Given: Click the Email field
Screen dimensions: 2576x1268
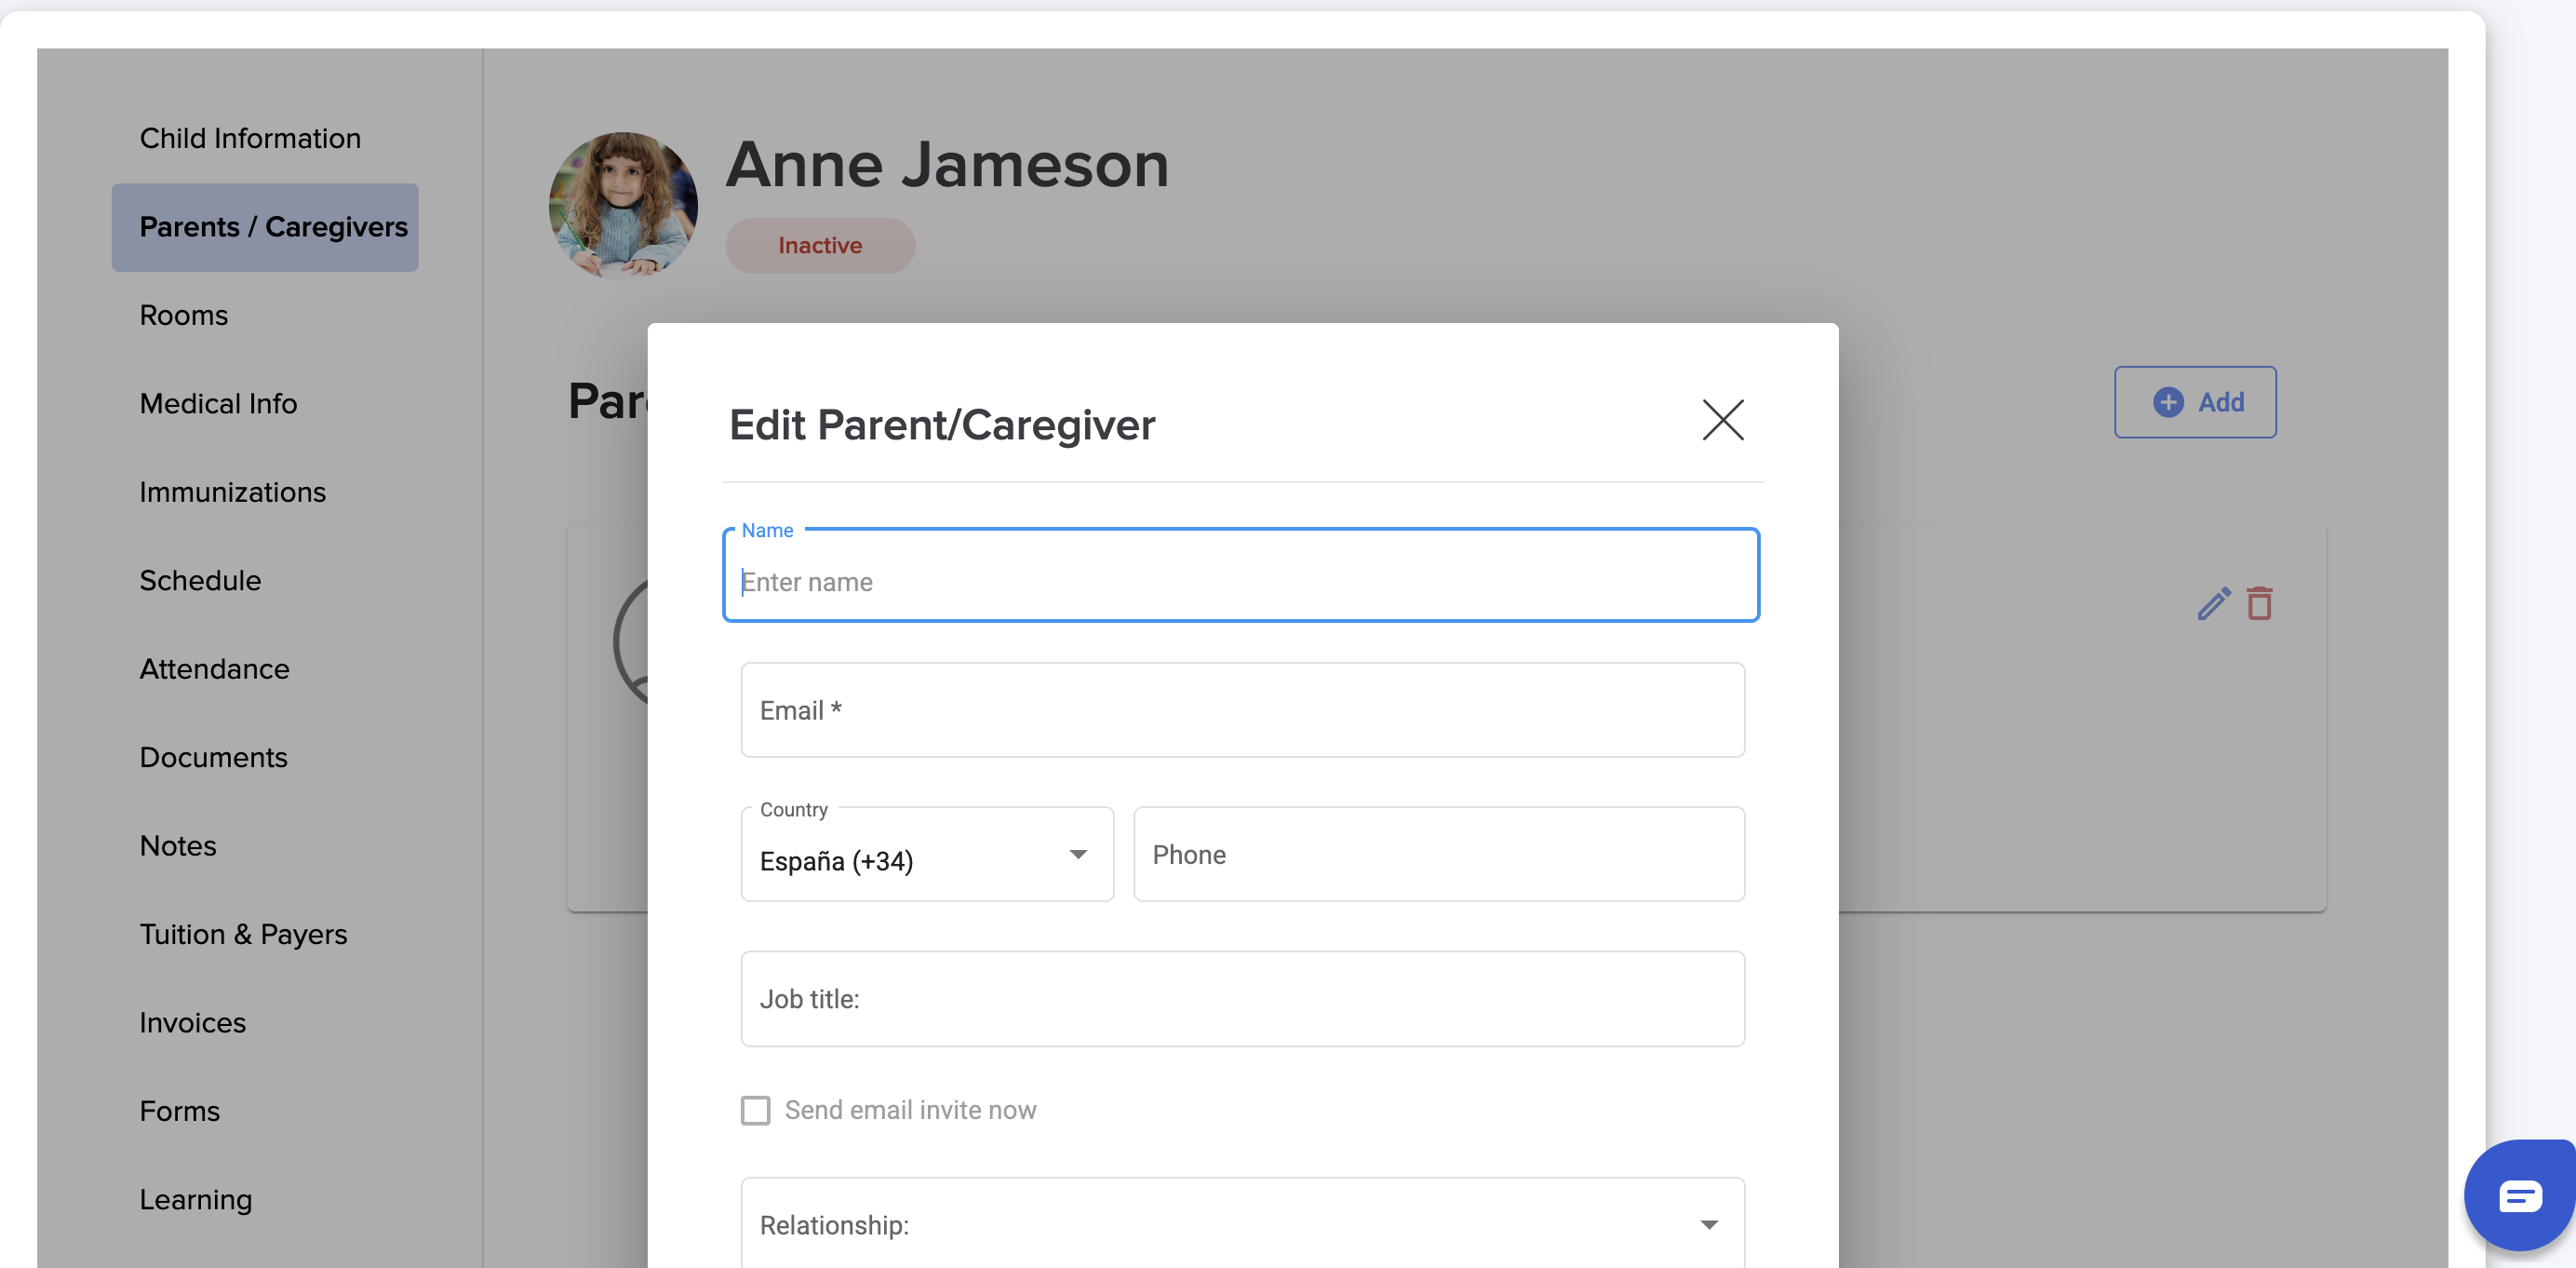Looking at the screenshot, I should pyautogui.click(x=1242, y=710).
